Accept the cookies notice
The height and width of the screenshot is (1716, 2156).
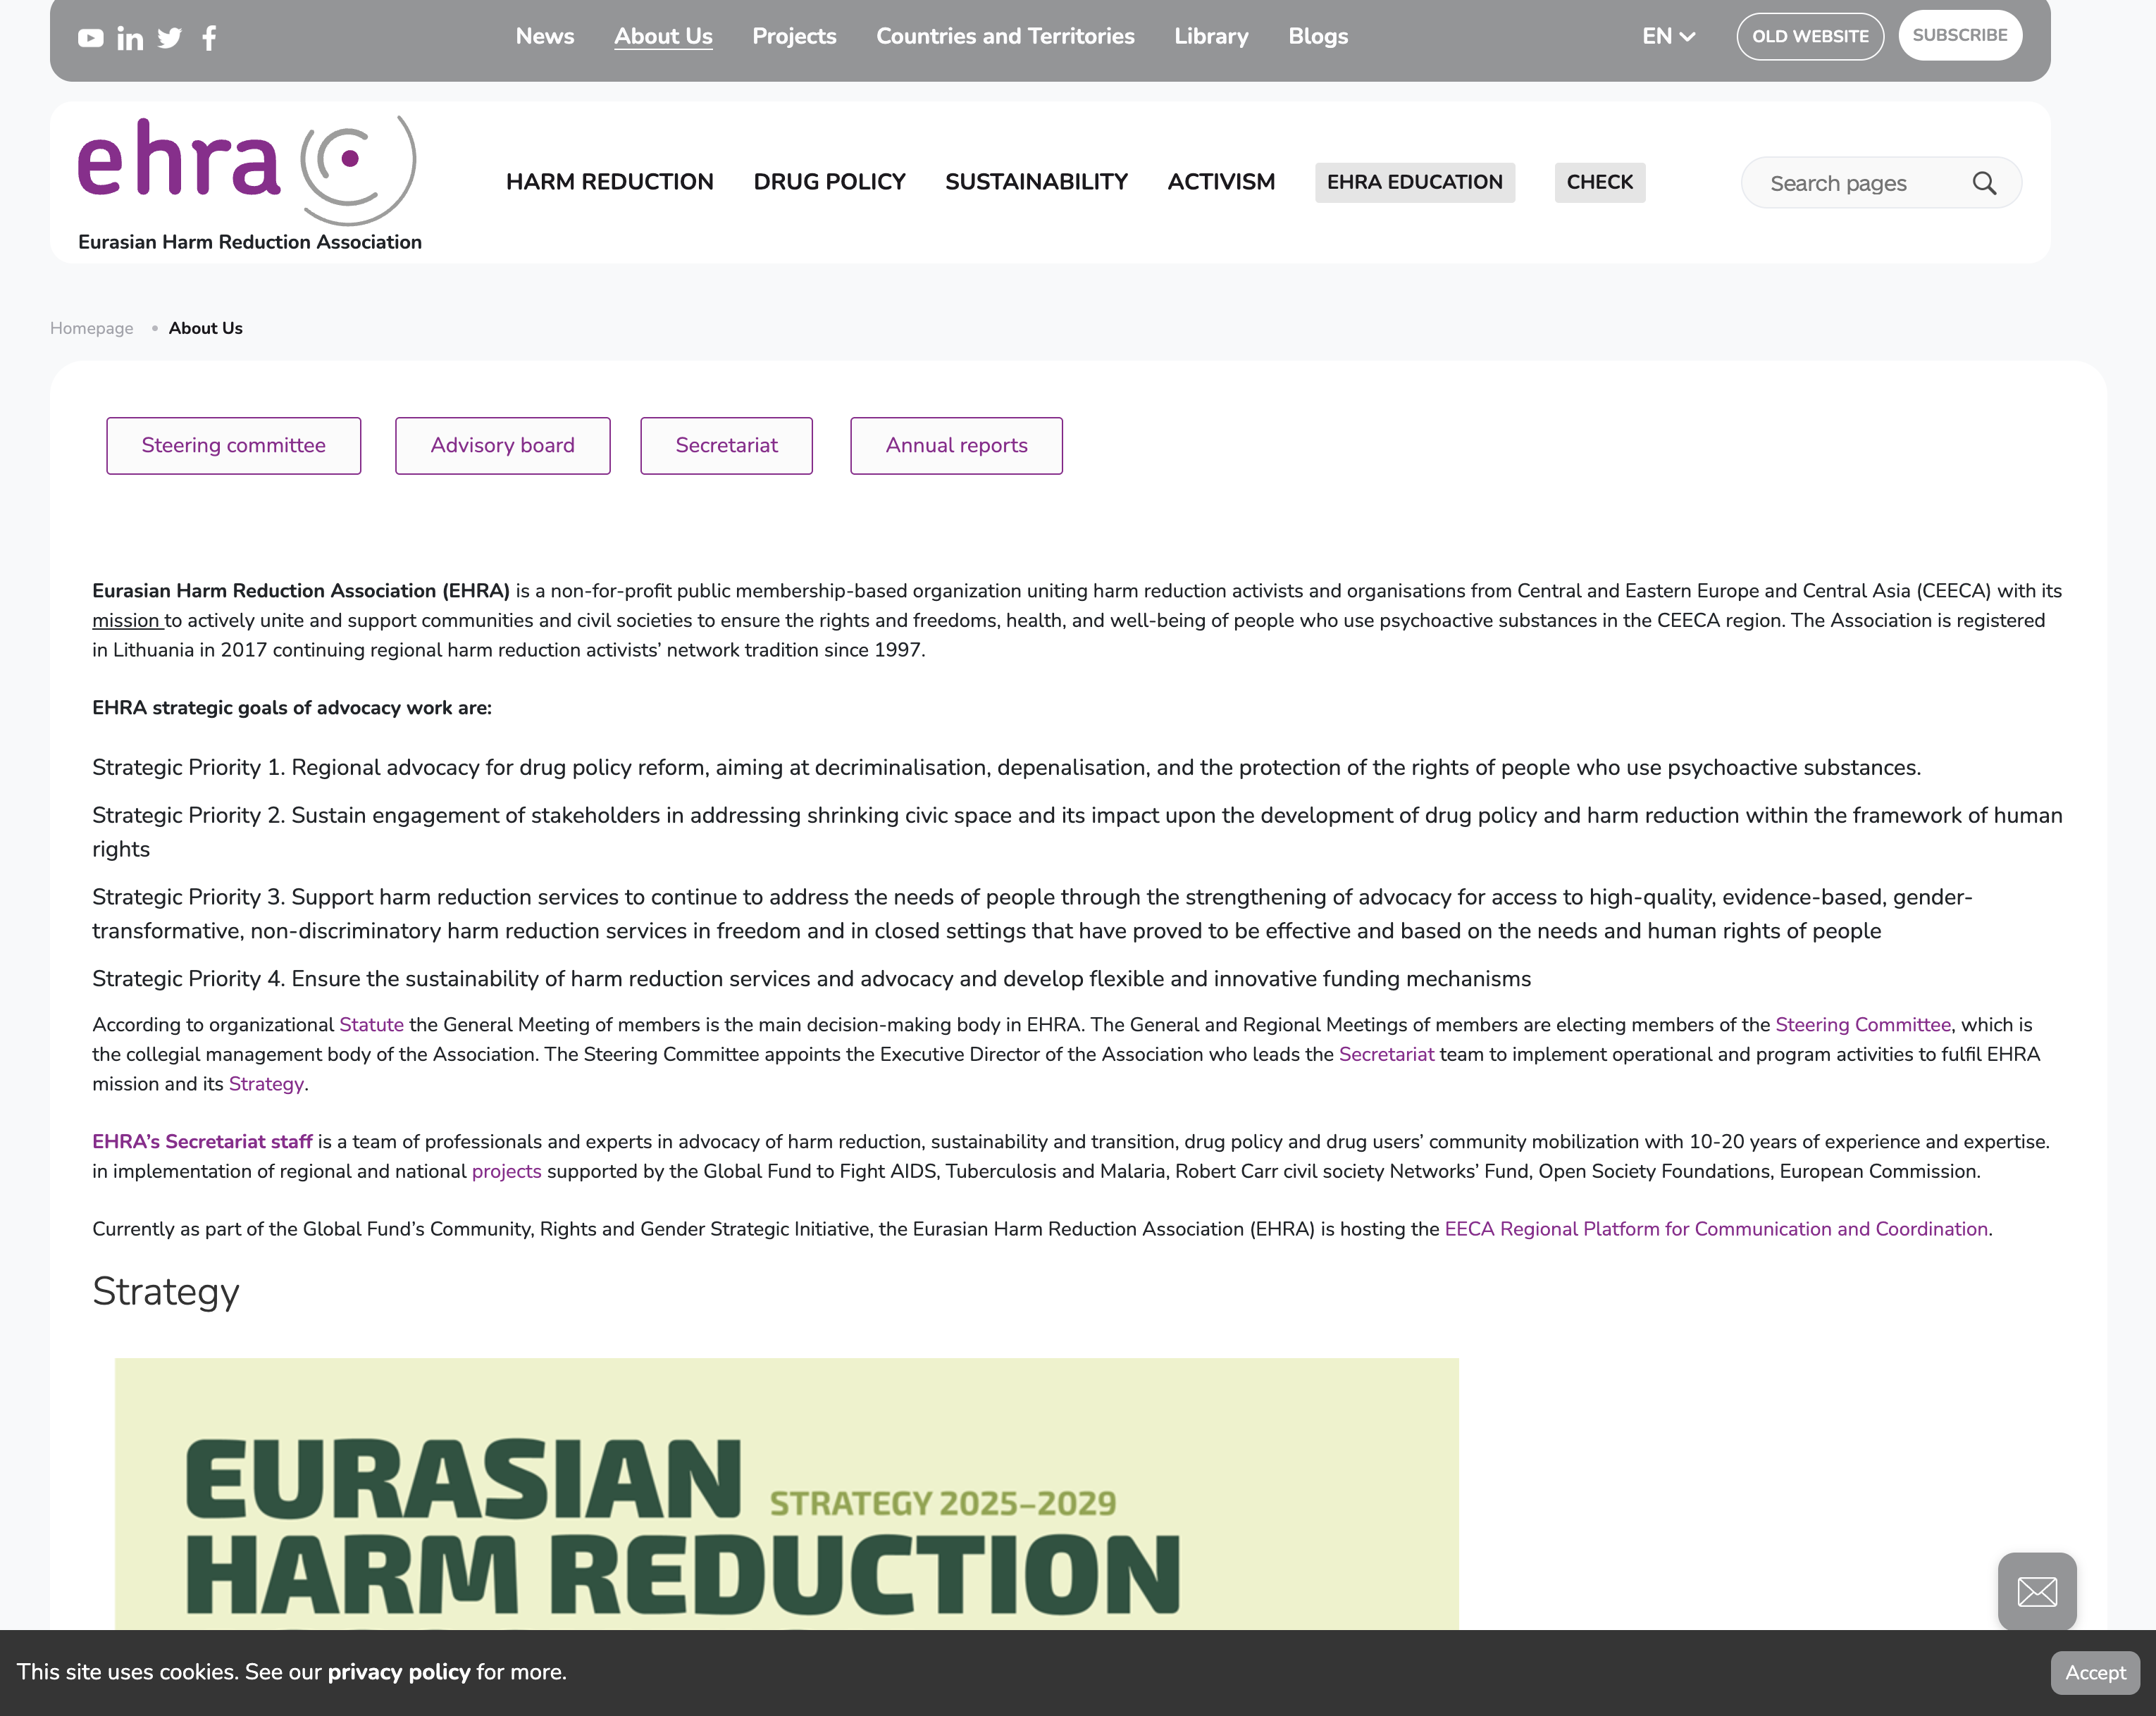[x=2095, y=1672]
